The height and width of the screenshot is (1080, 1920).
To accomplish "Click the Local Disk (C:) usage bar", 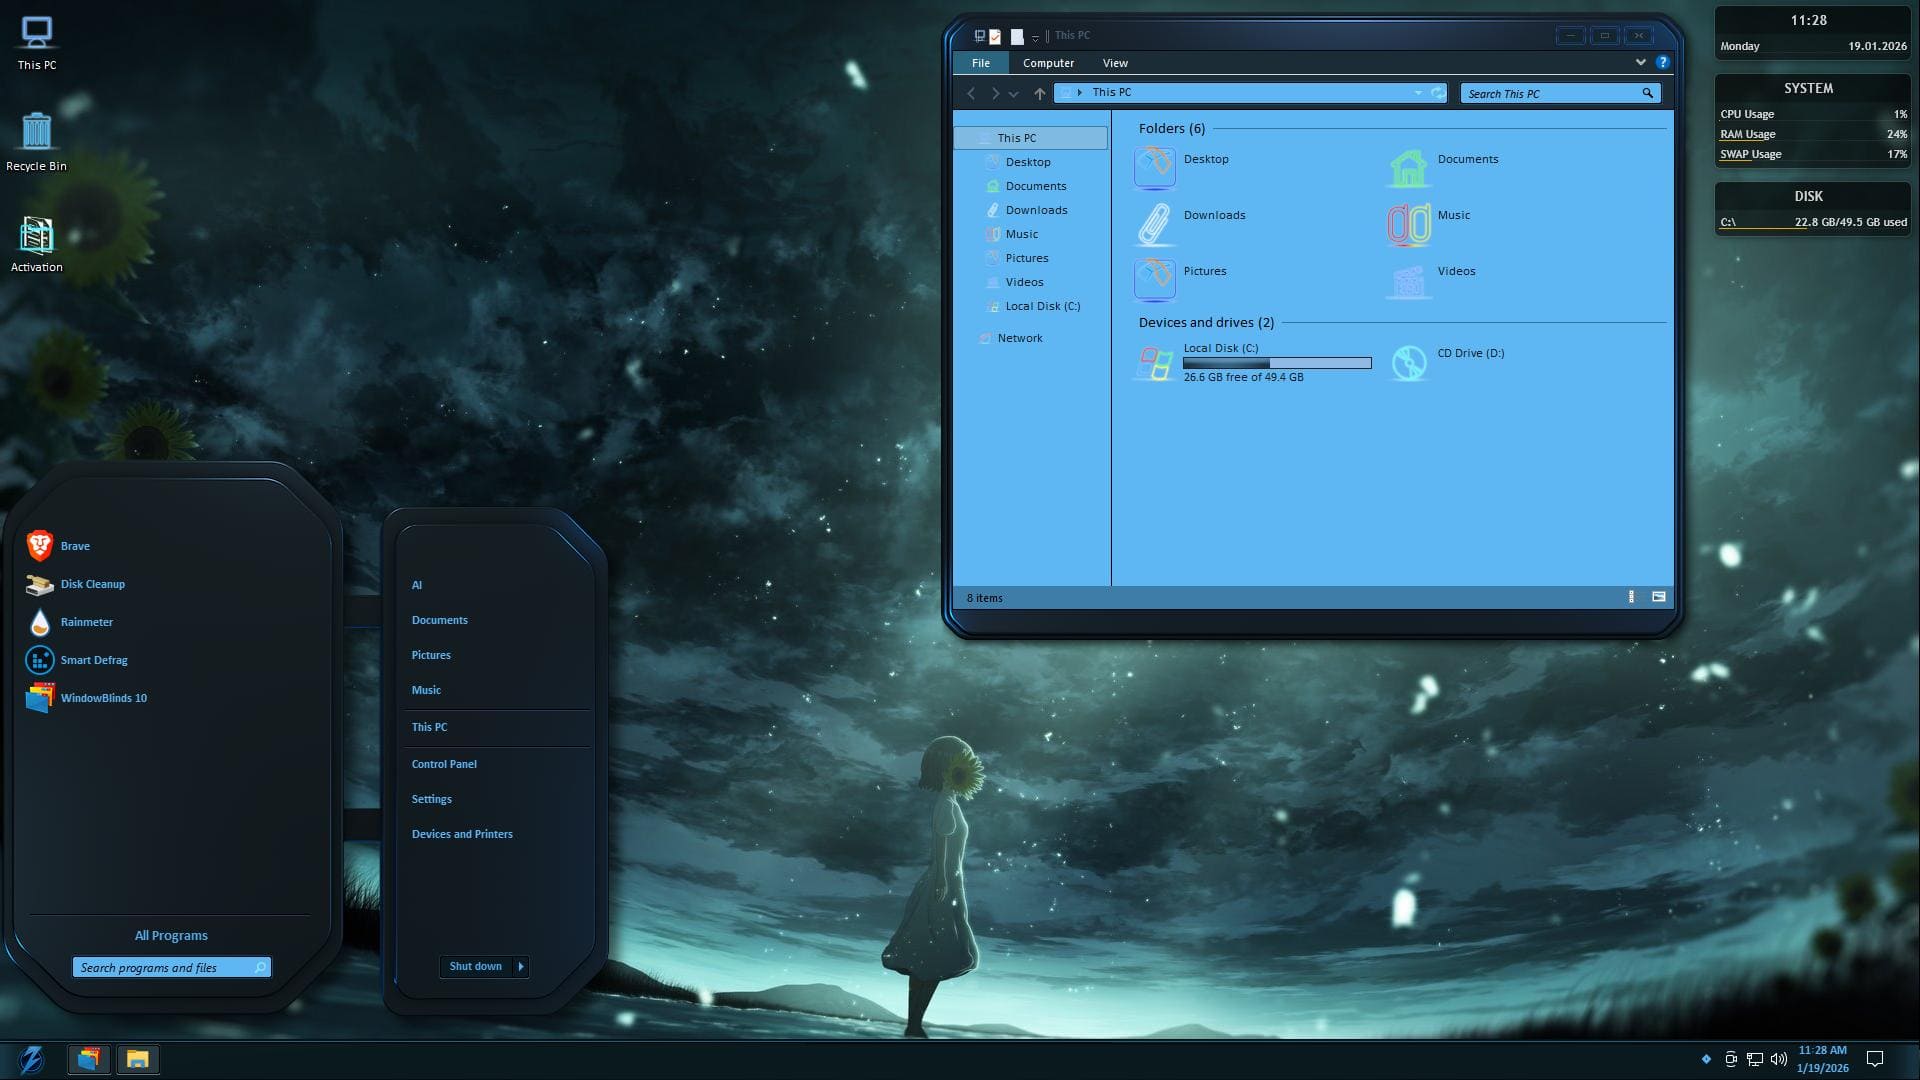I will [x=1277, y=363].
